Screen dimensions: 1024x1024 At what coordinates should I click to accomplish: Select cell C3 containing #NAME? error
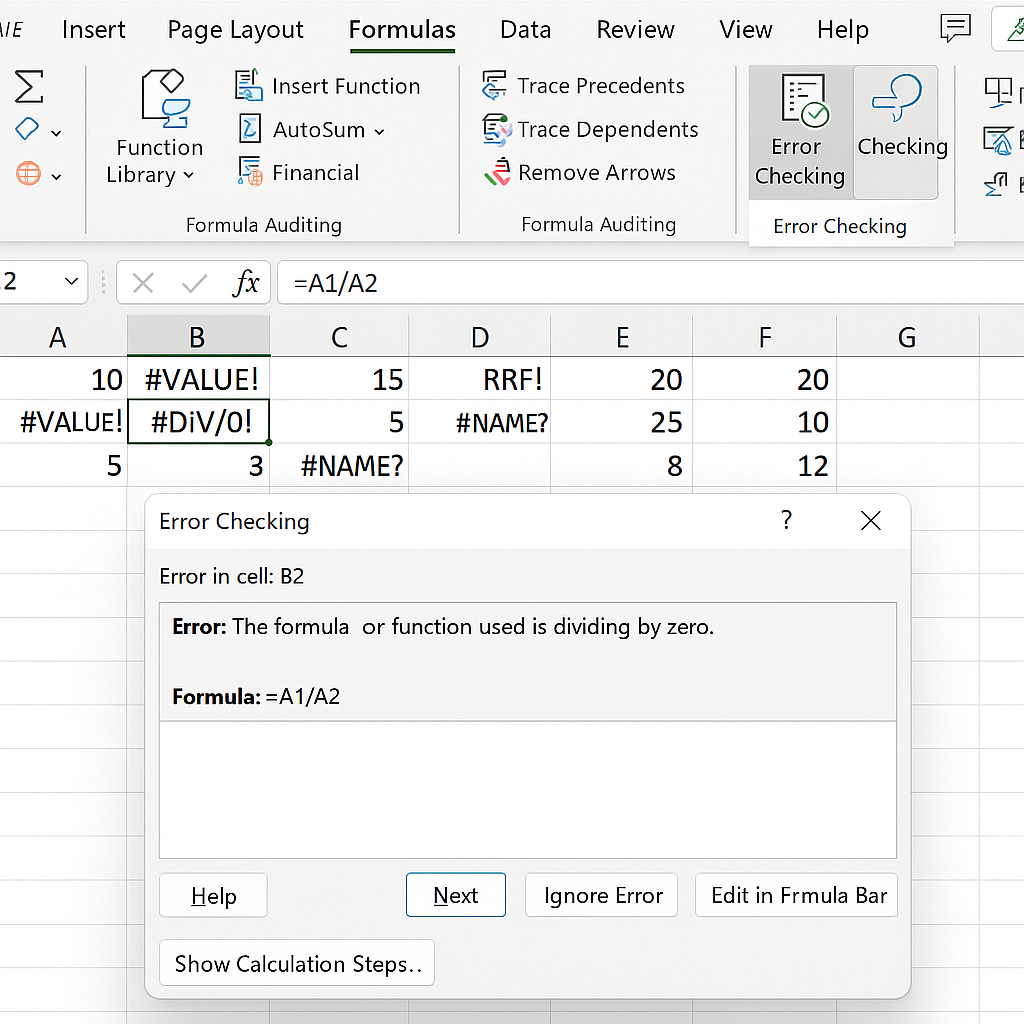point(340,465)
